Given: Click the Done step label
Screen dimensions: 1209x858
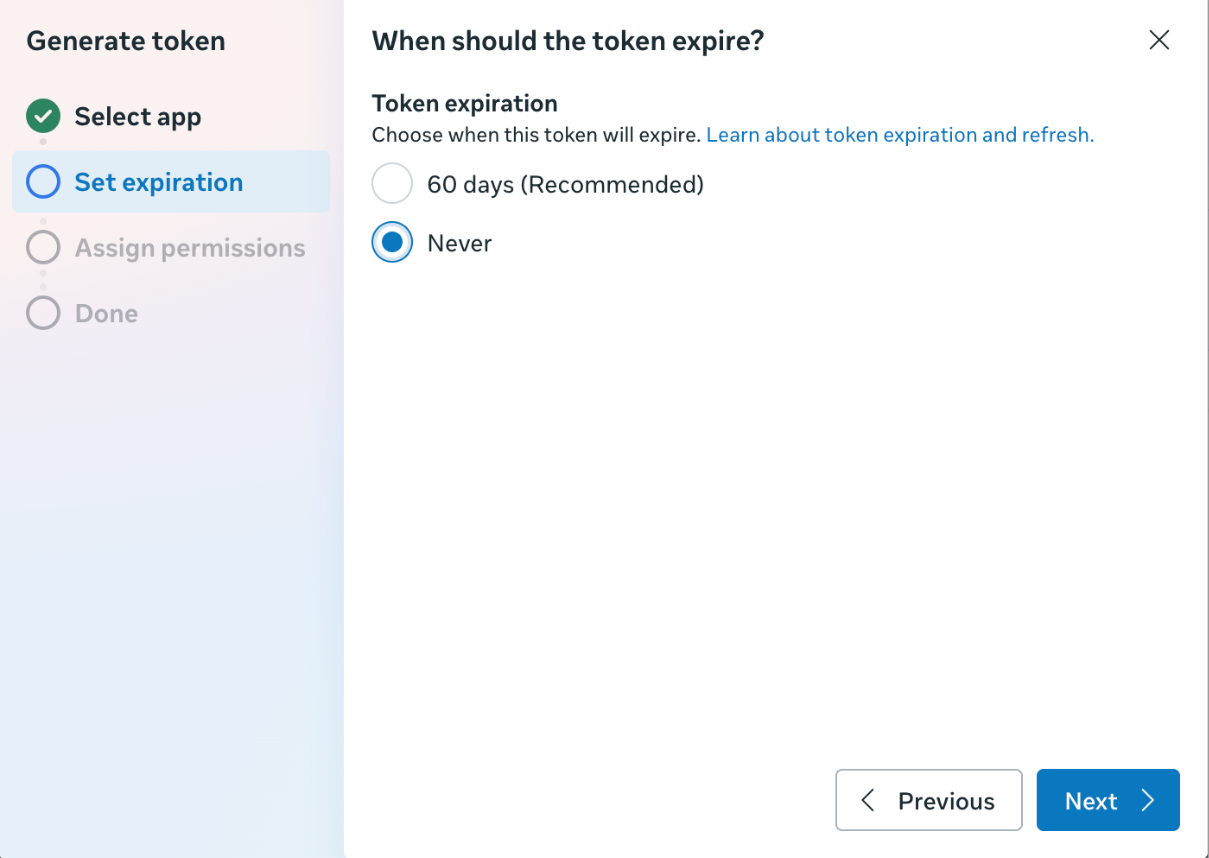Looking at the screenshot, I should click(x=106, y=314).
